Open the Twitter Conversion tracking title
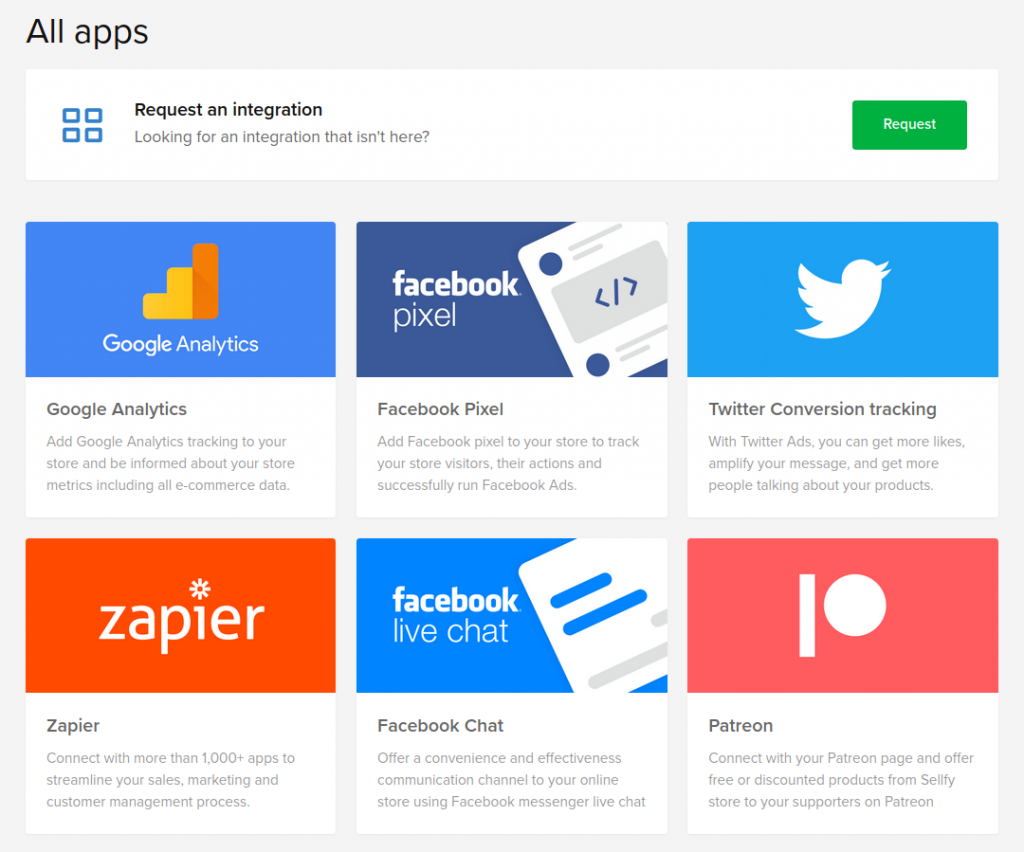 tap(822, 409)
